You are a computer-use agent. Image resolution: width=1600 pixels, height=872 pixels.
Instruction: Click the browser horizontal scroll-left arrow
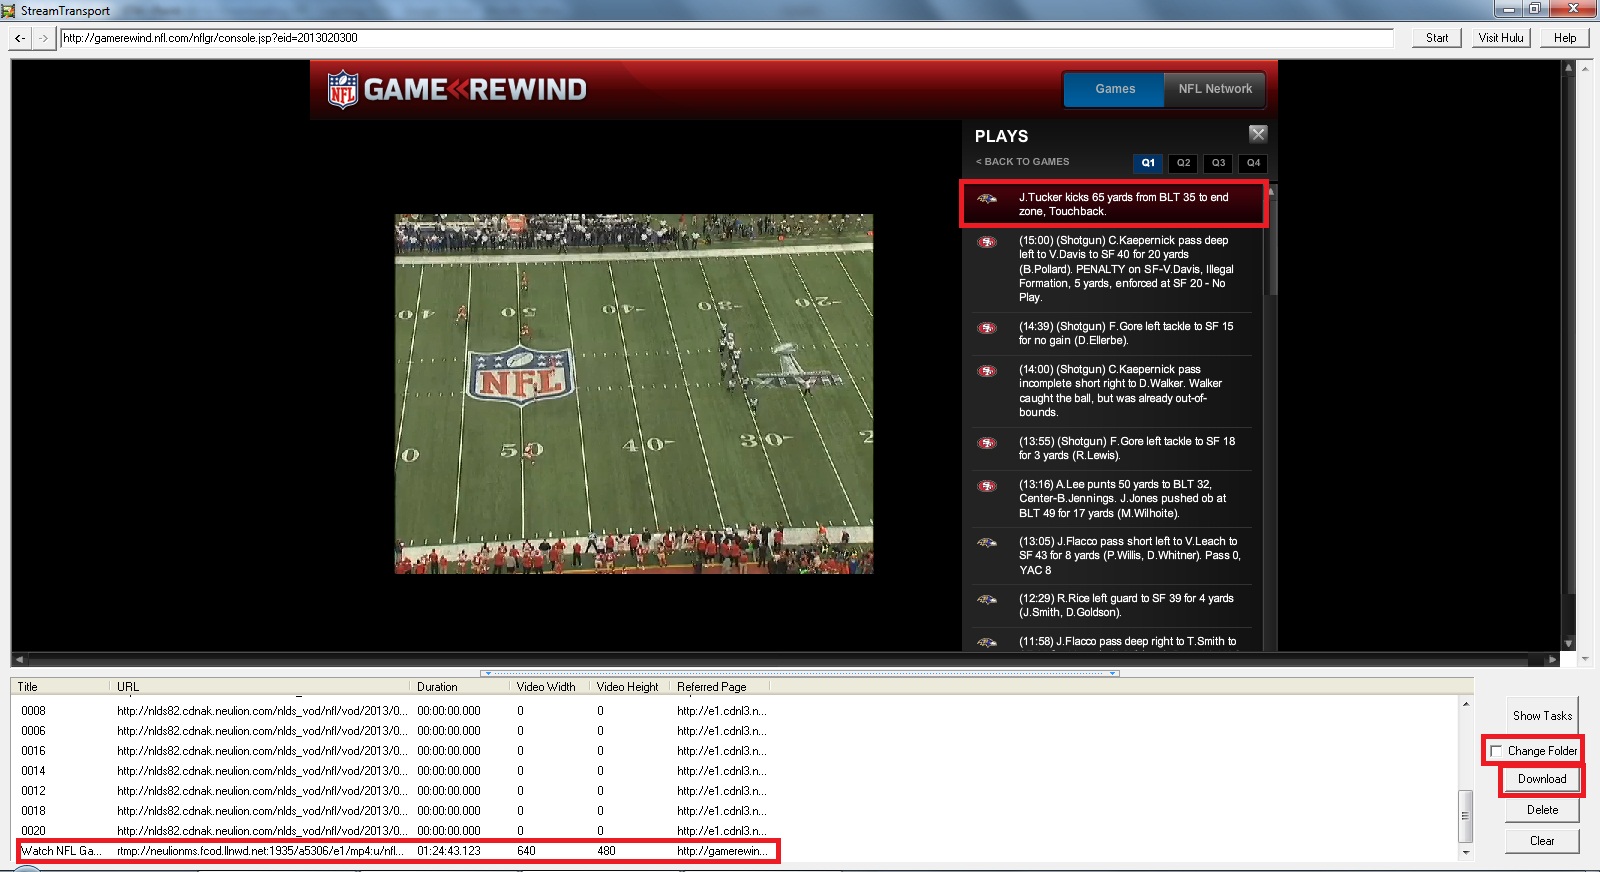(19, 660)
